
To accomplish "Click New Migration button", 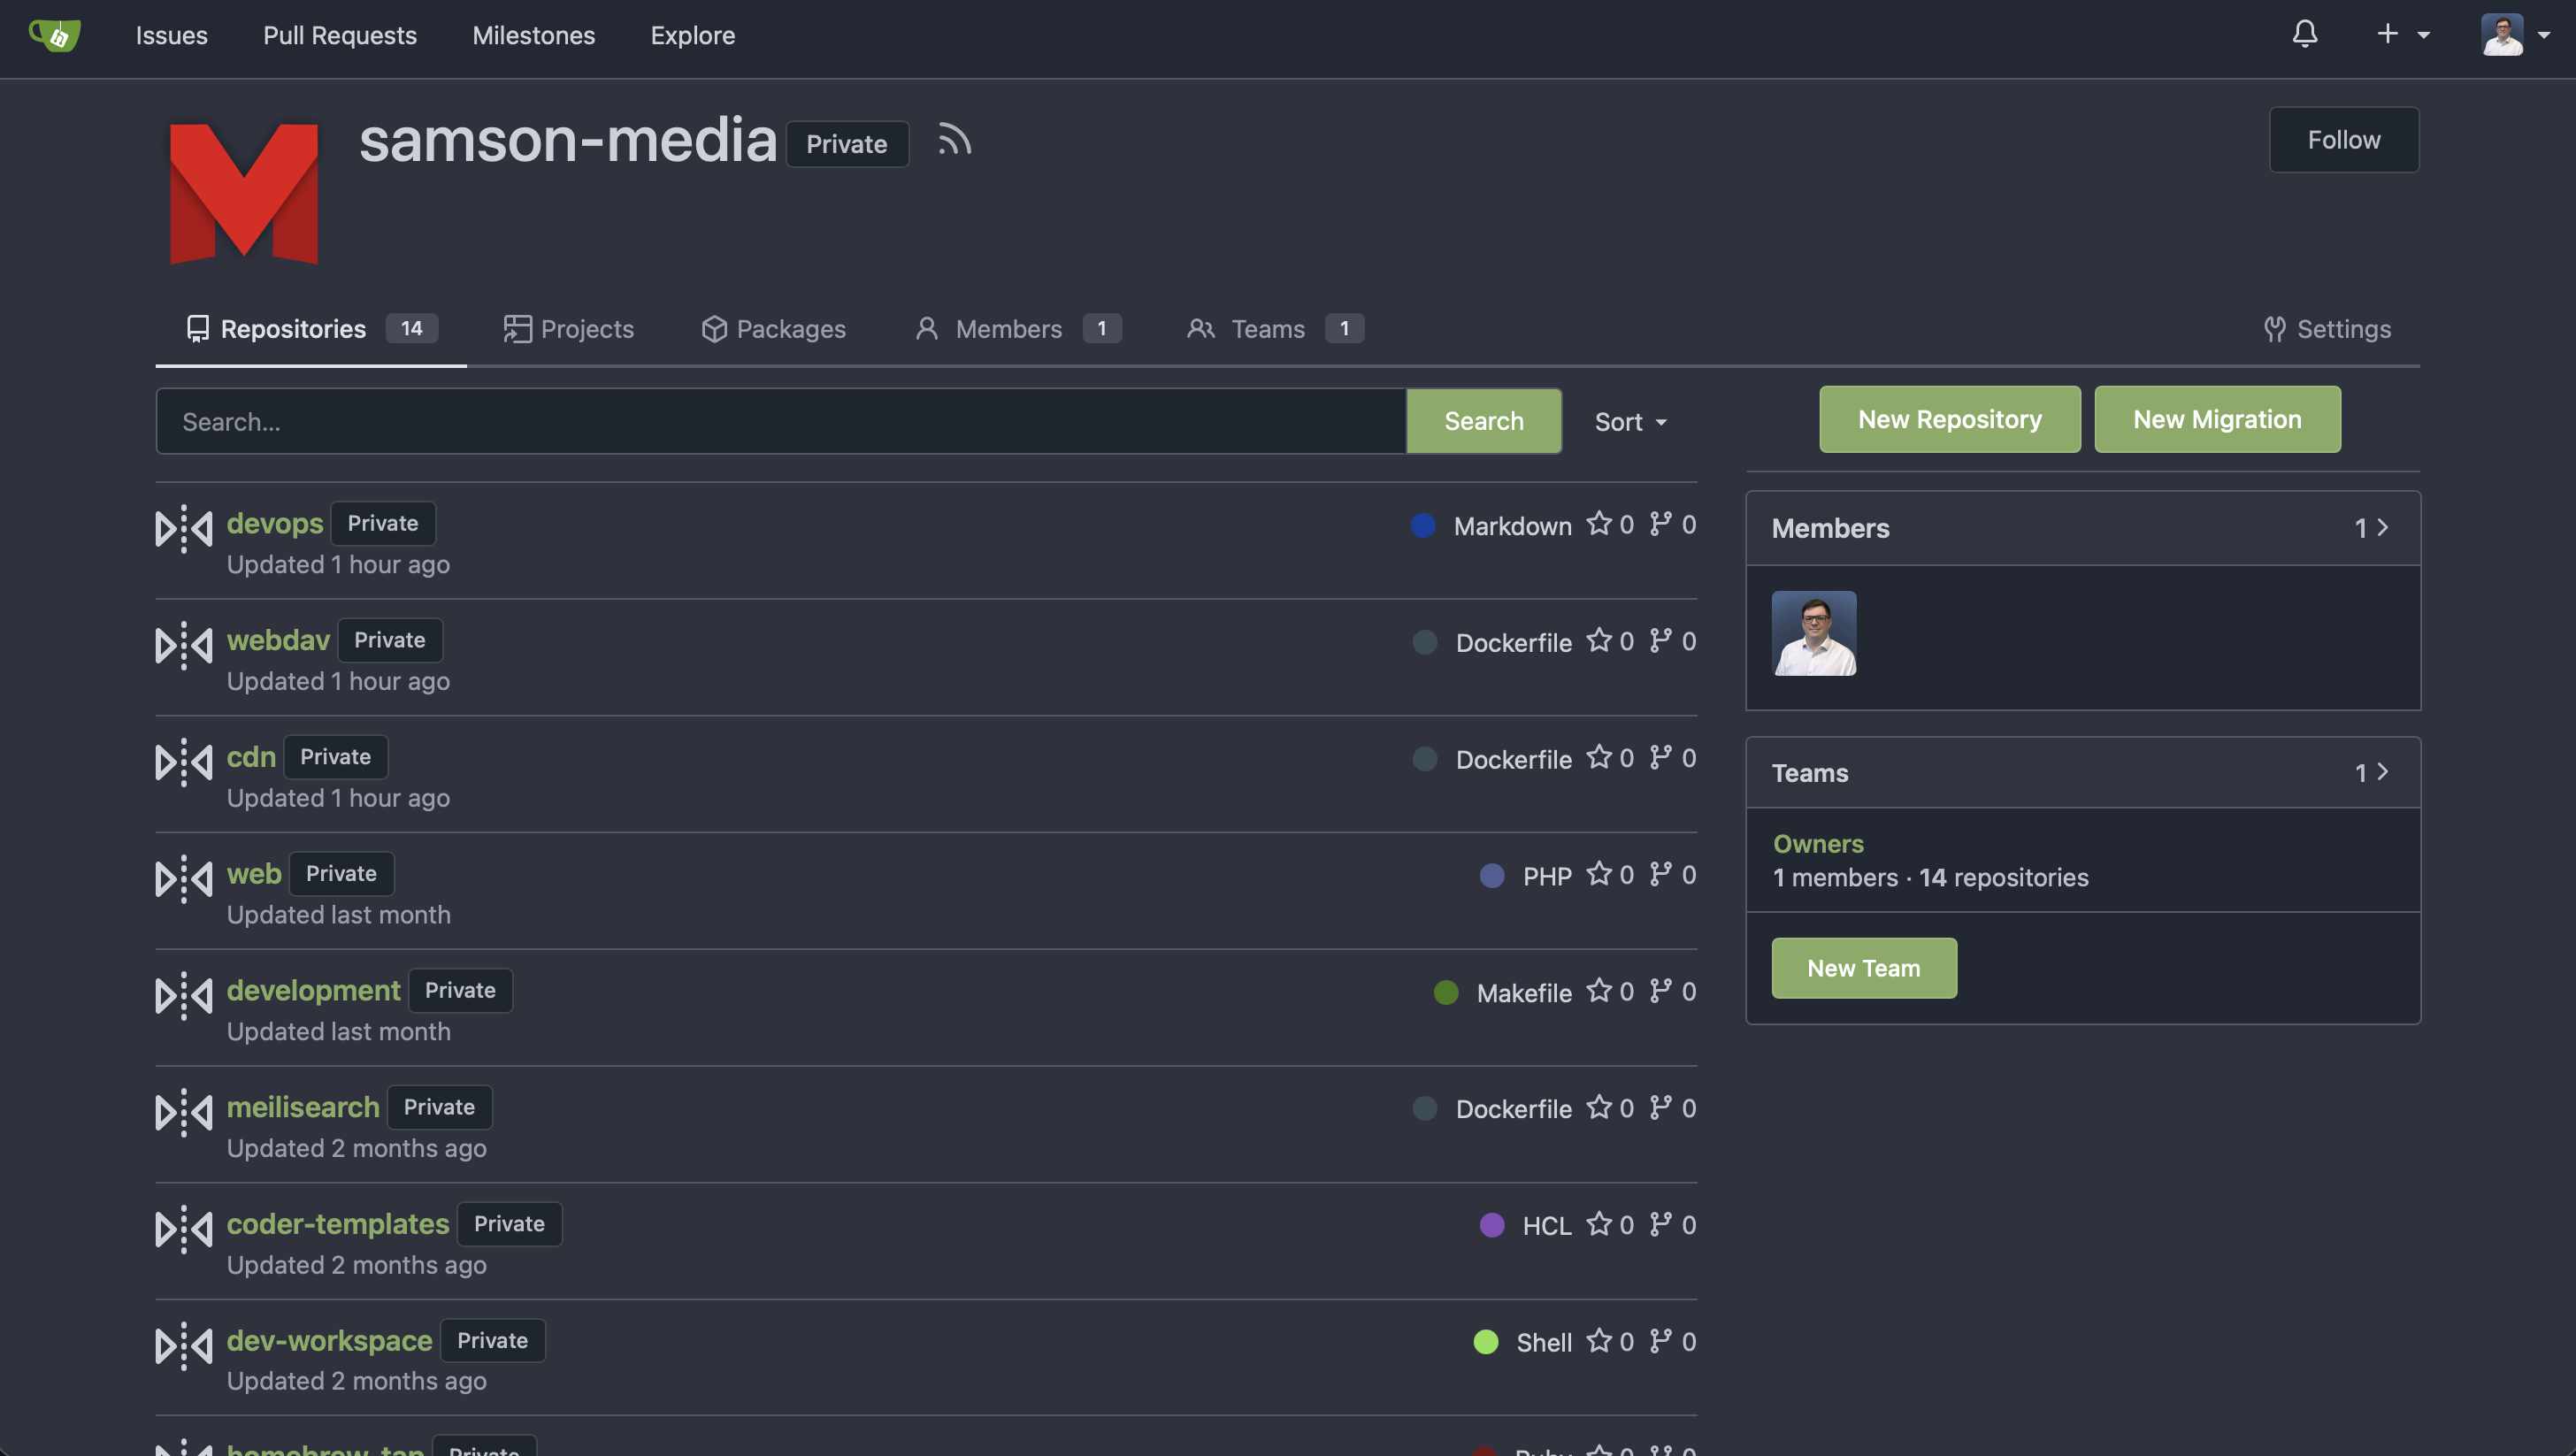I will [x=2217, y=419].
